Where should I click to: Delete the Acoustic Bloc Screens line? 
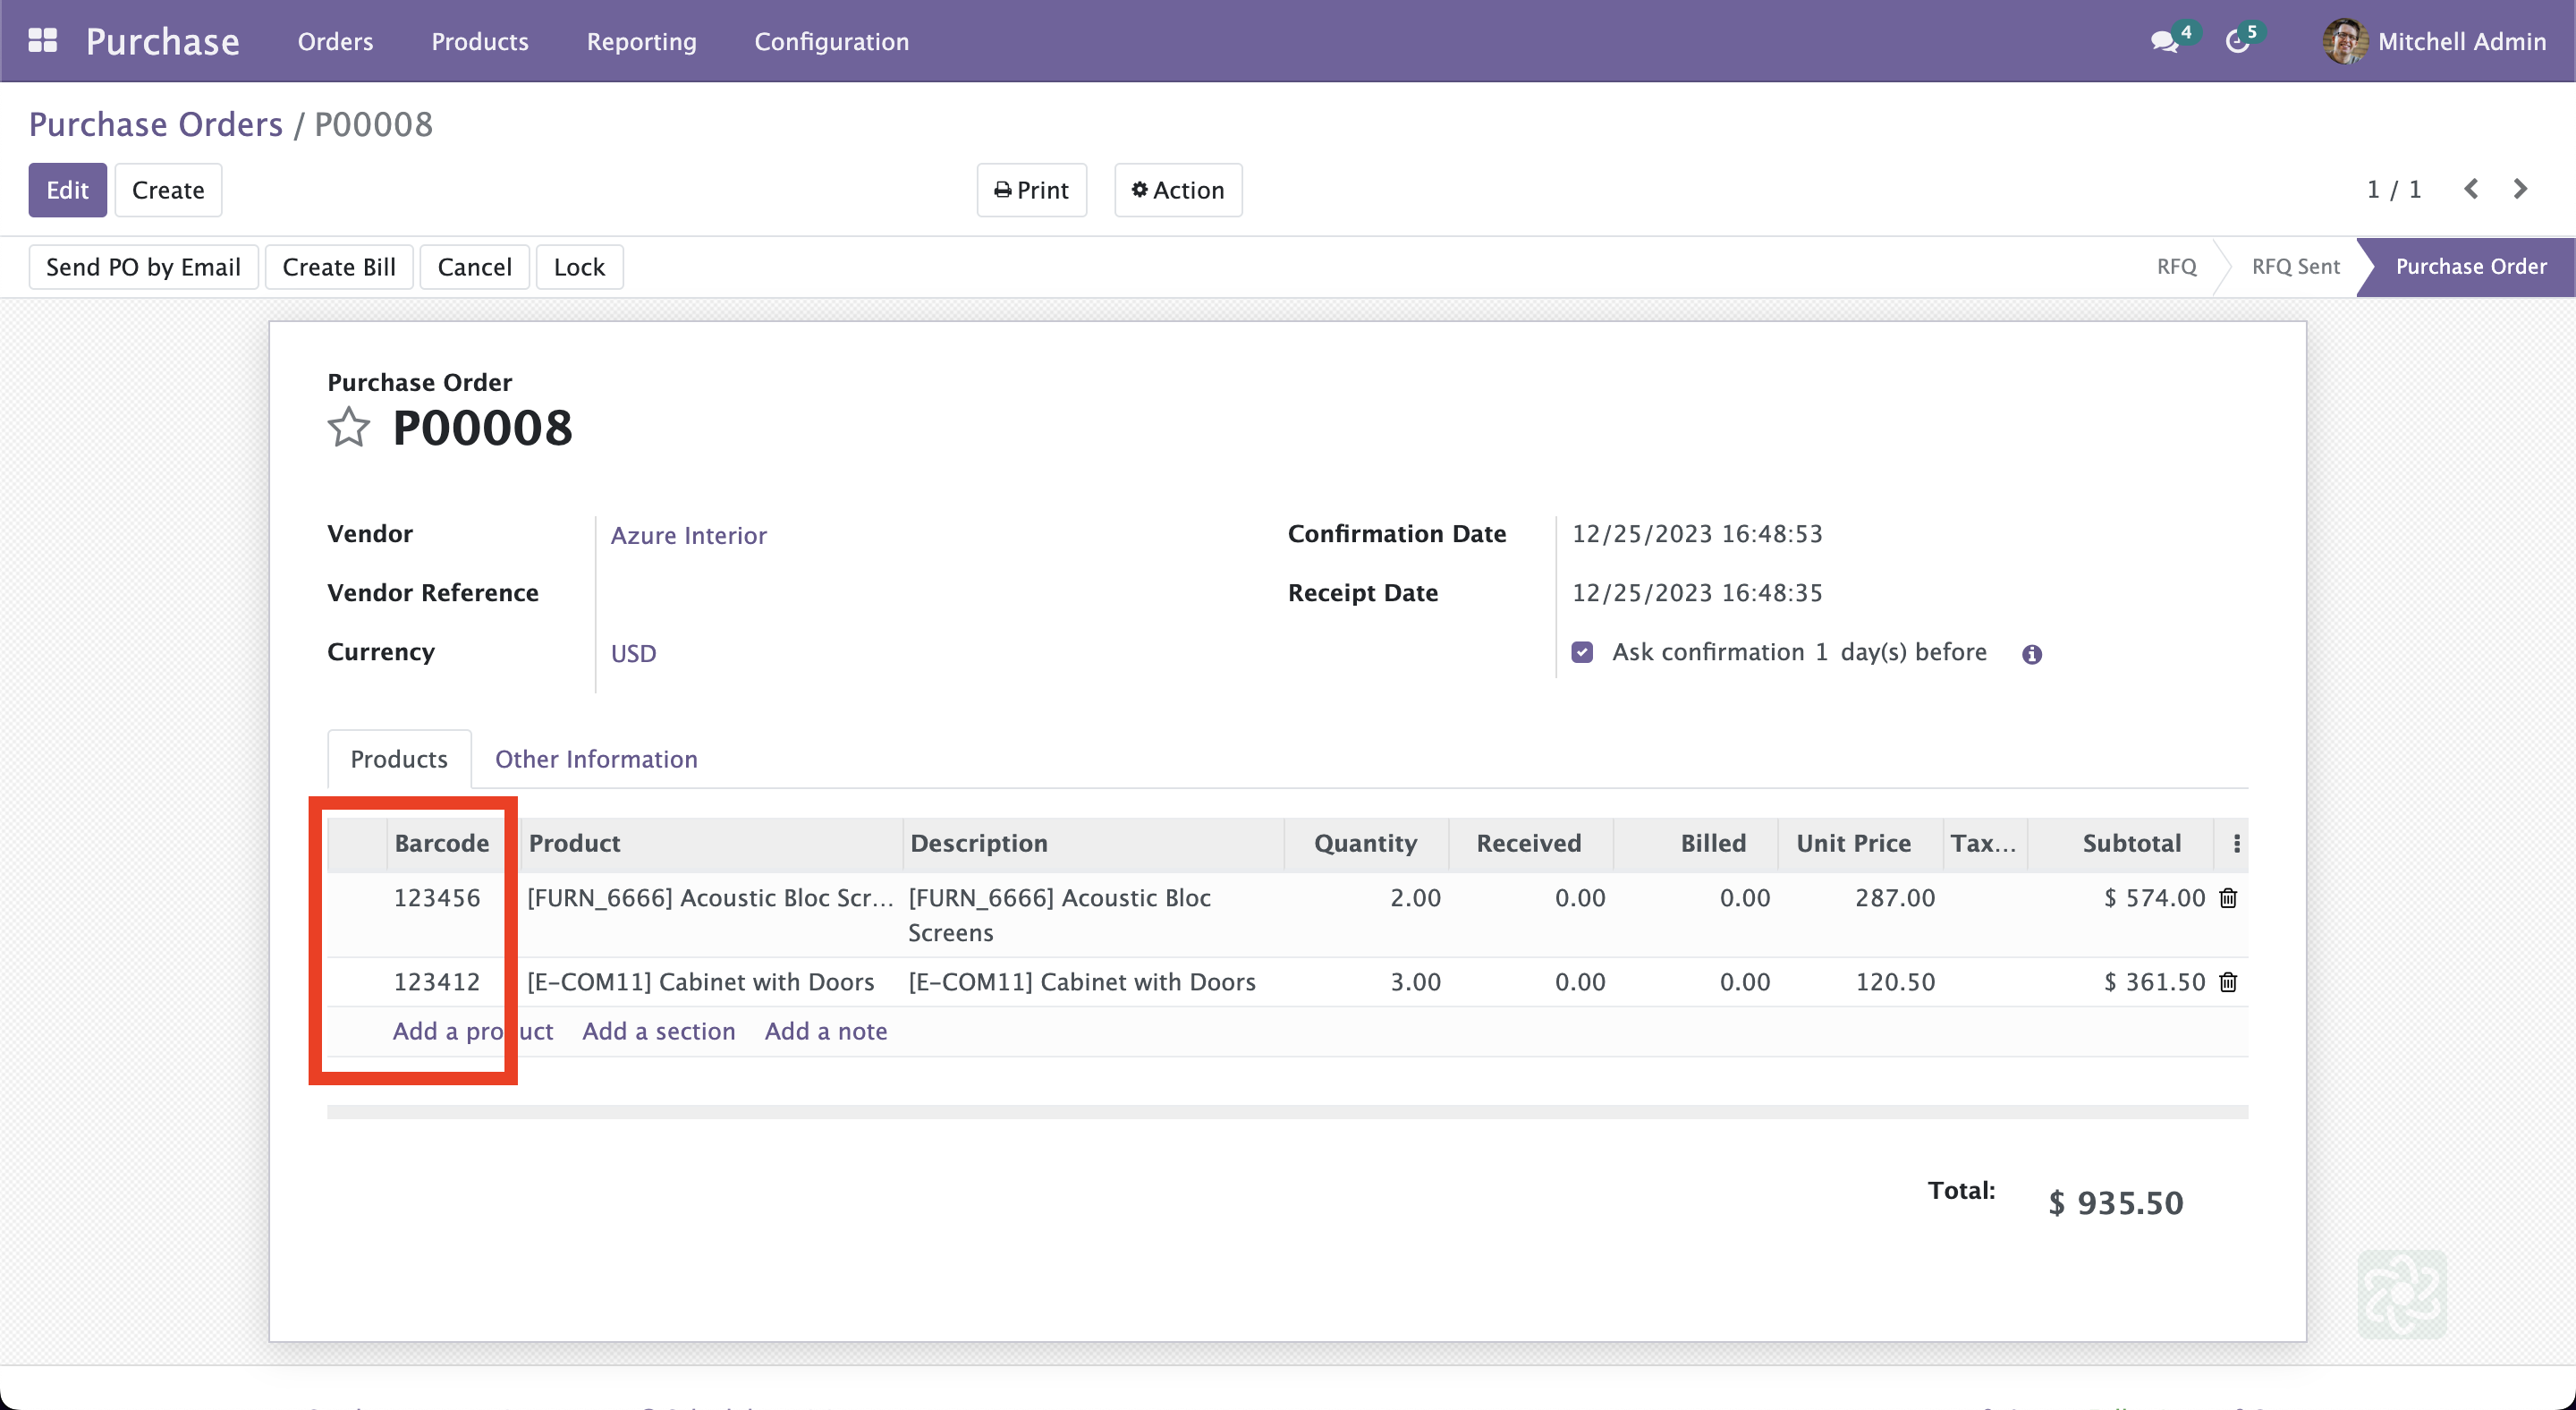[2228, 898]
